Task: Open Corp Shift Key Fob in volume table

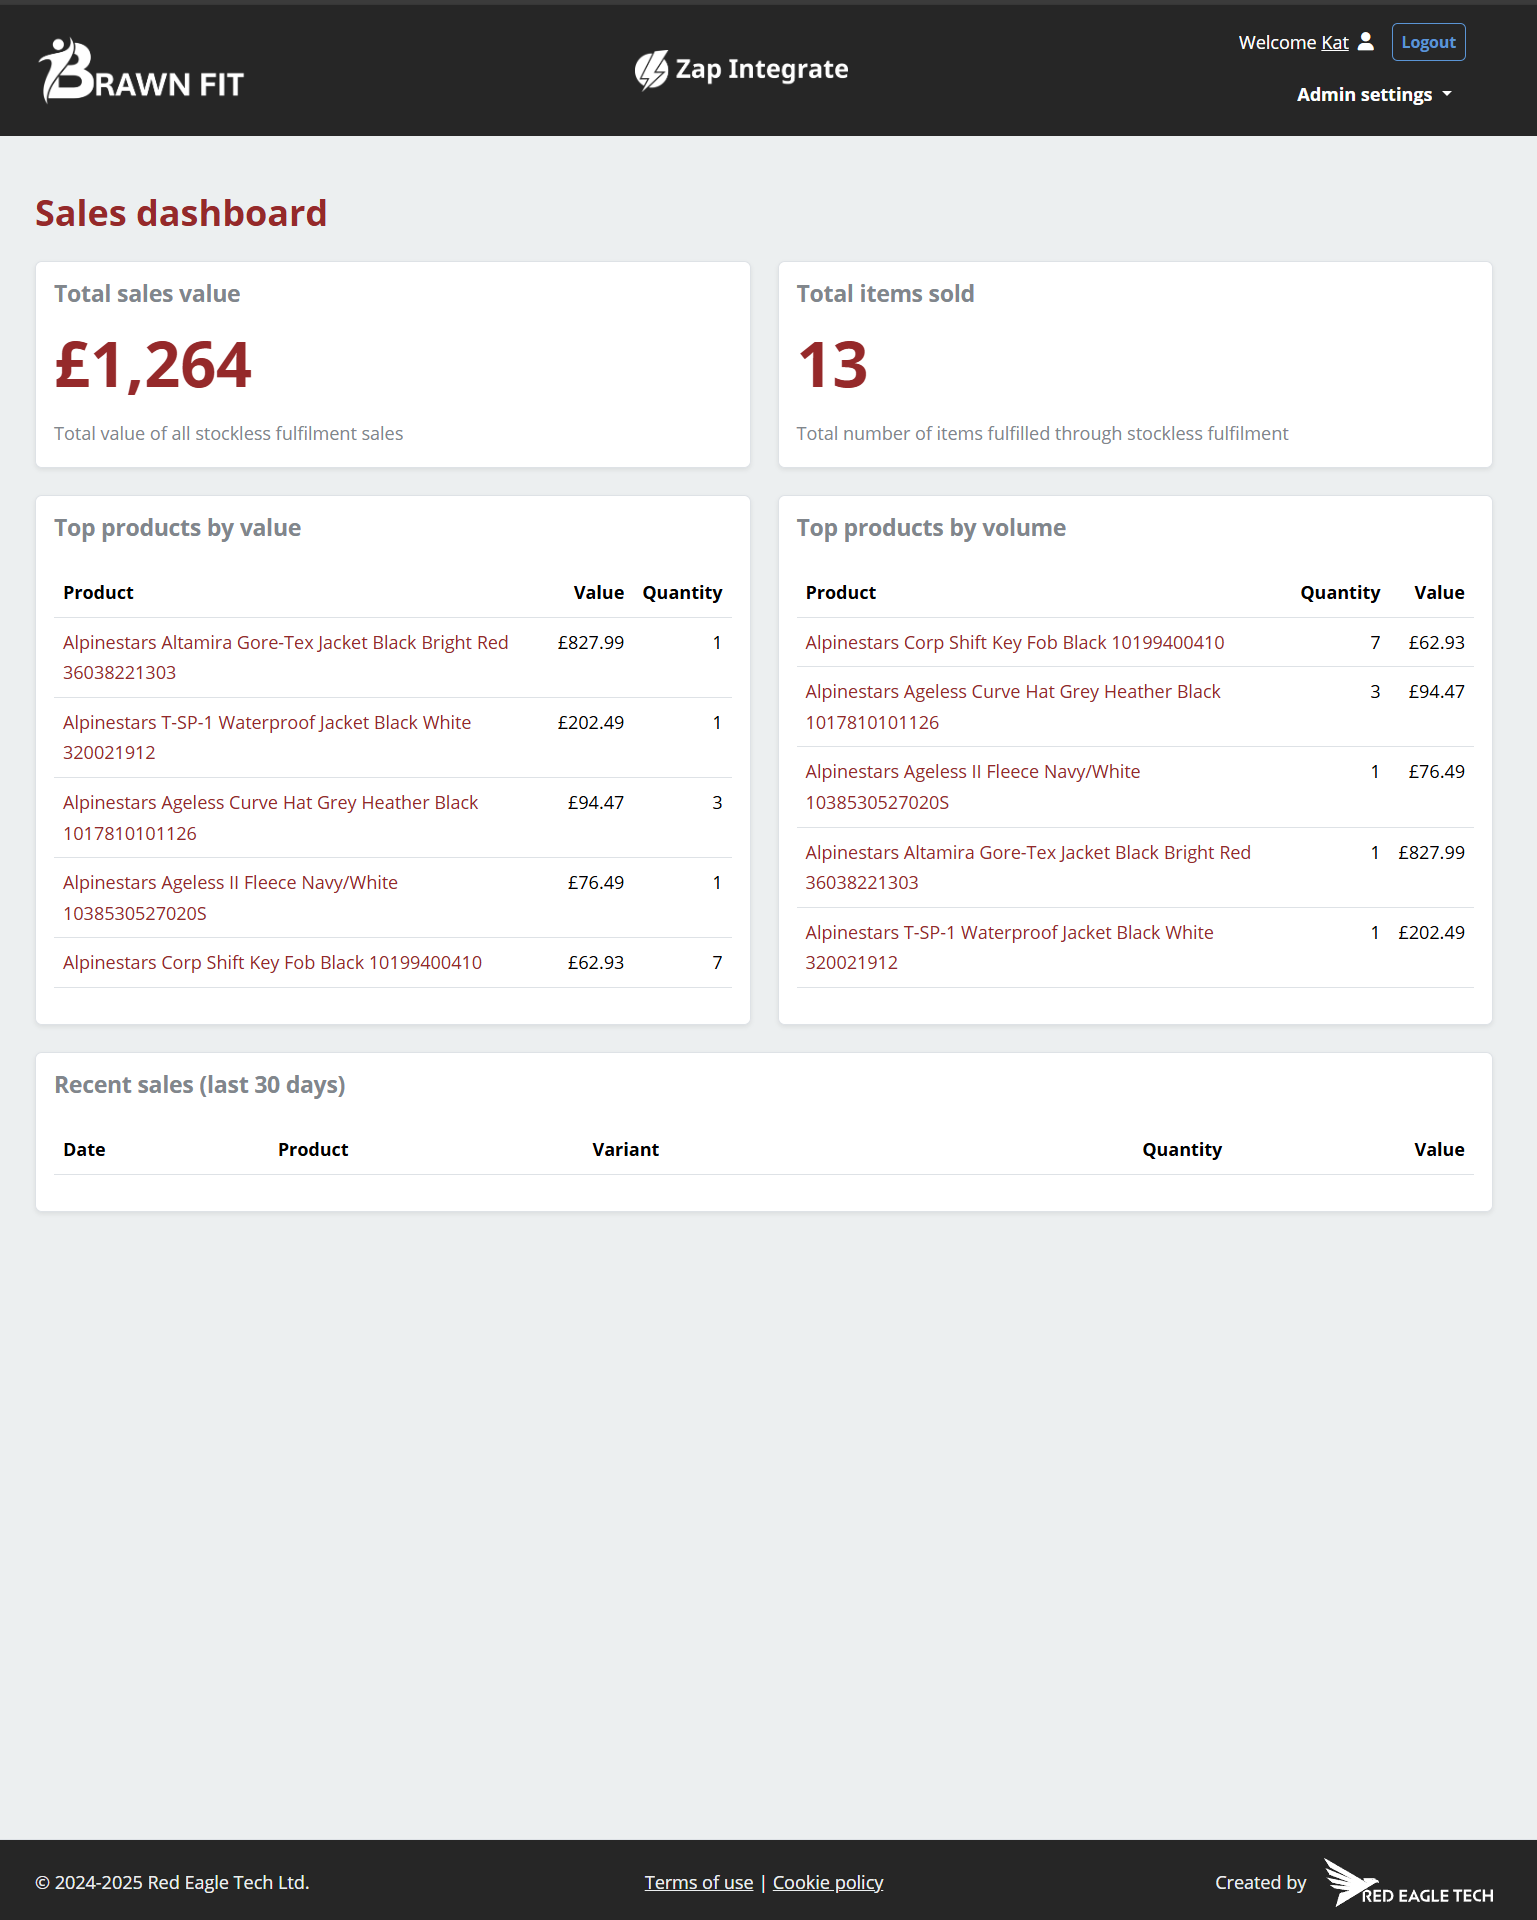Action: coord(1014,643)
